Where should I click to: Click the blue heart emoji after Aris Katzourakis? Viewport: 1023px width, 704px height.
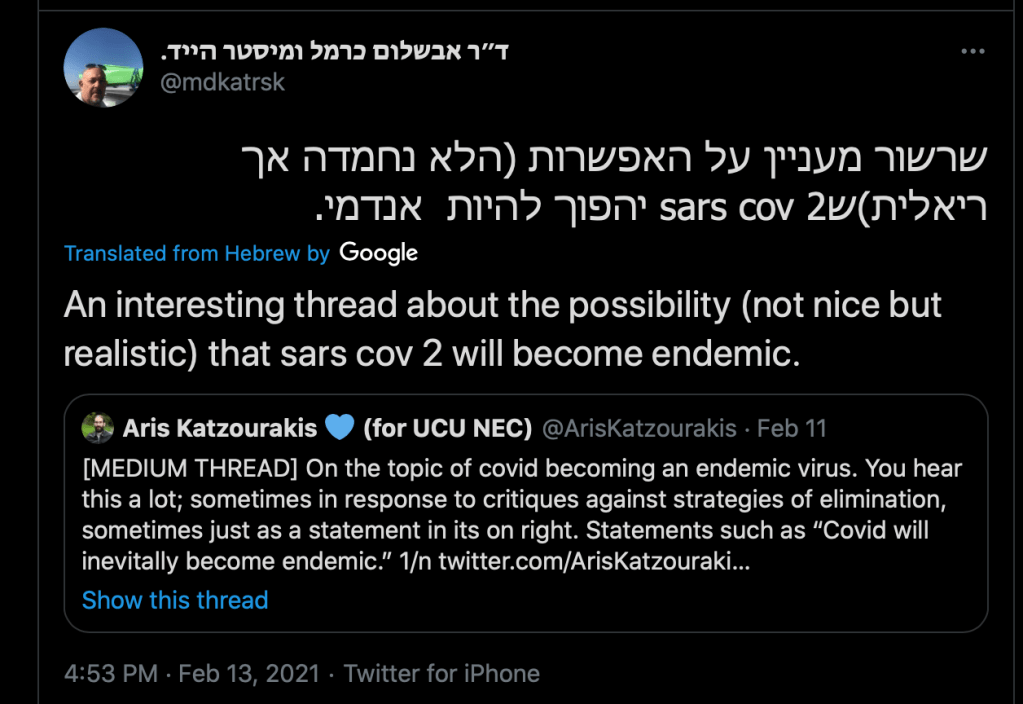(x=340, y=428)
